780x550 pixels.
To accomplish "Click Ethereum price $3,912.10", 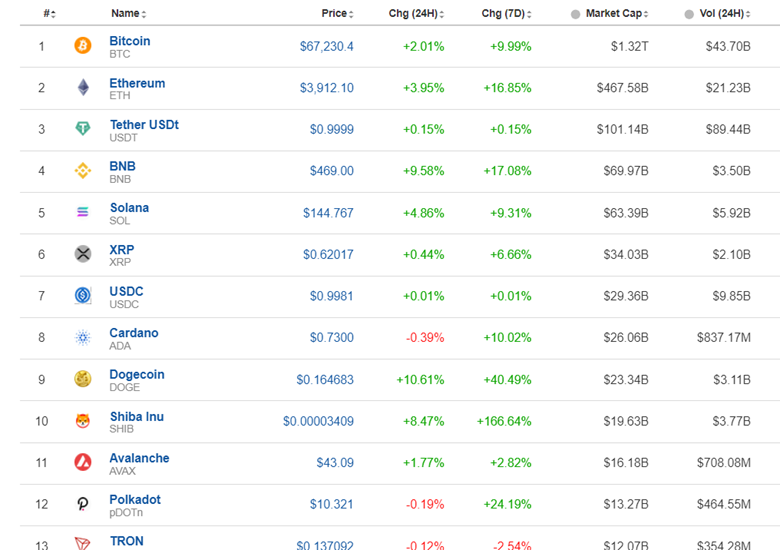I will 326,88.
